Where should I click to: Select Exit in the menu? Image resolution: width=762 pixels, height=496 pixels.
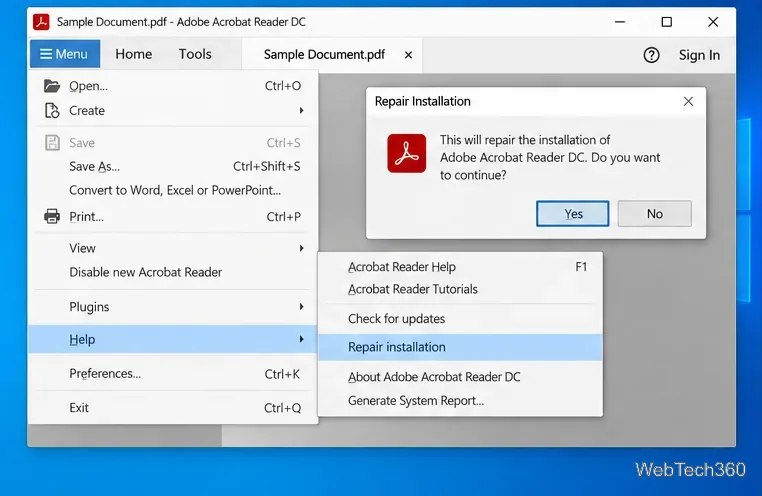click(173, 408)
